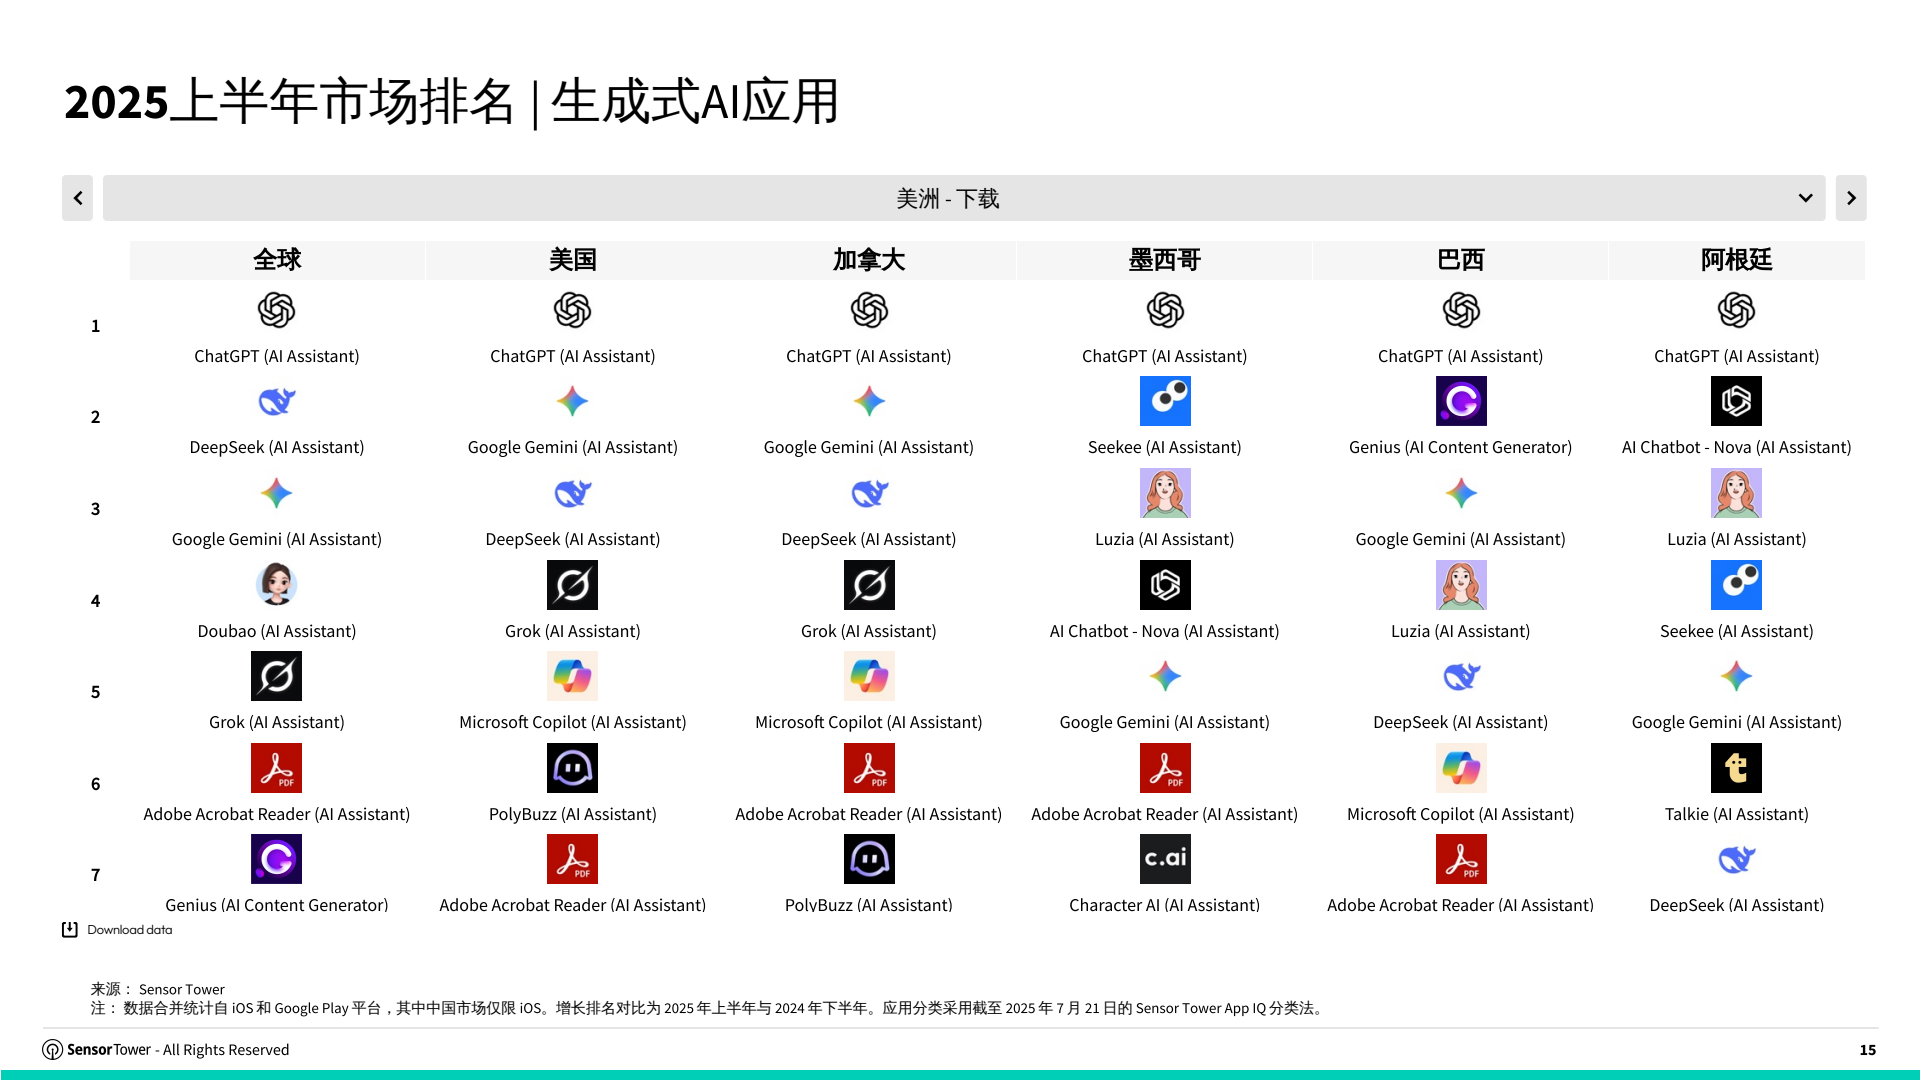Click the download icon beside Download data

[x=69, y=930]
